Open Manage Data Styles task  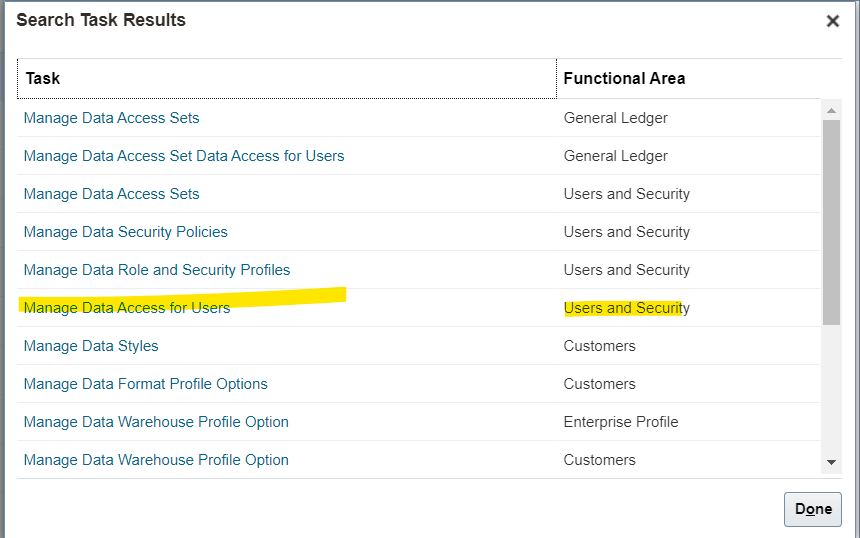[x=91, y=346]
